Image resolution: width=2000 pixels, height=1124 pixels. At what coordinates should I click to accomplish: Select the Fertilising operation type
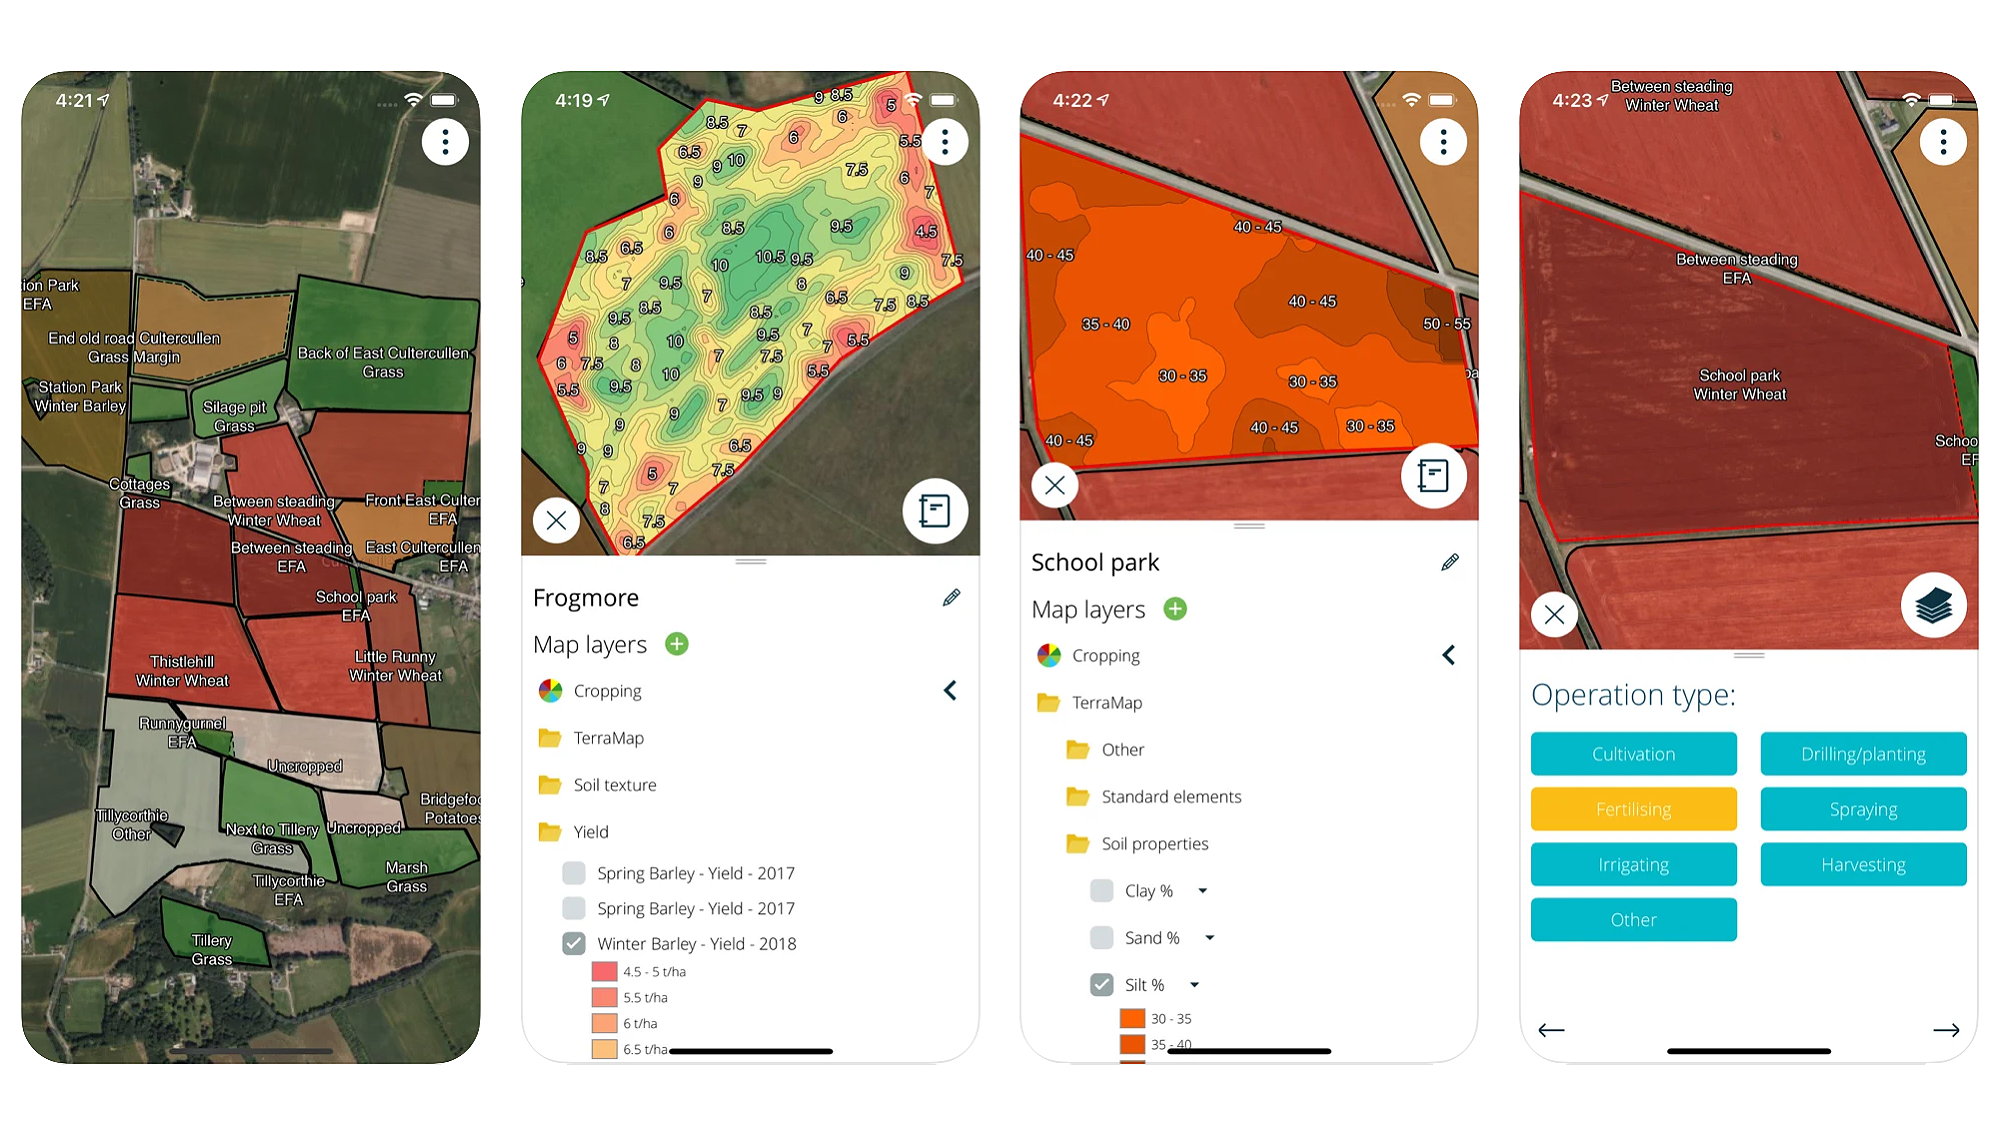[1635, 808]
